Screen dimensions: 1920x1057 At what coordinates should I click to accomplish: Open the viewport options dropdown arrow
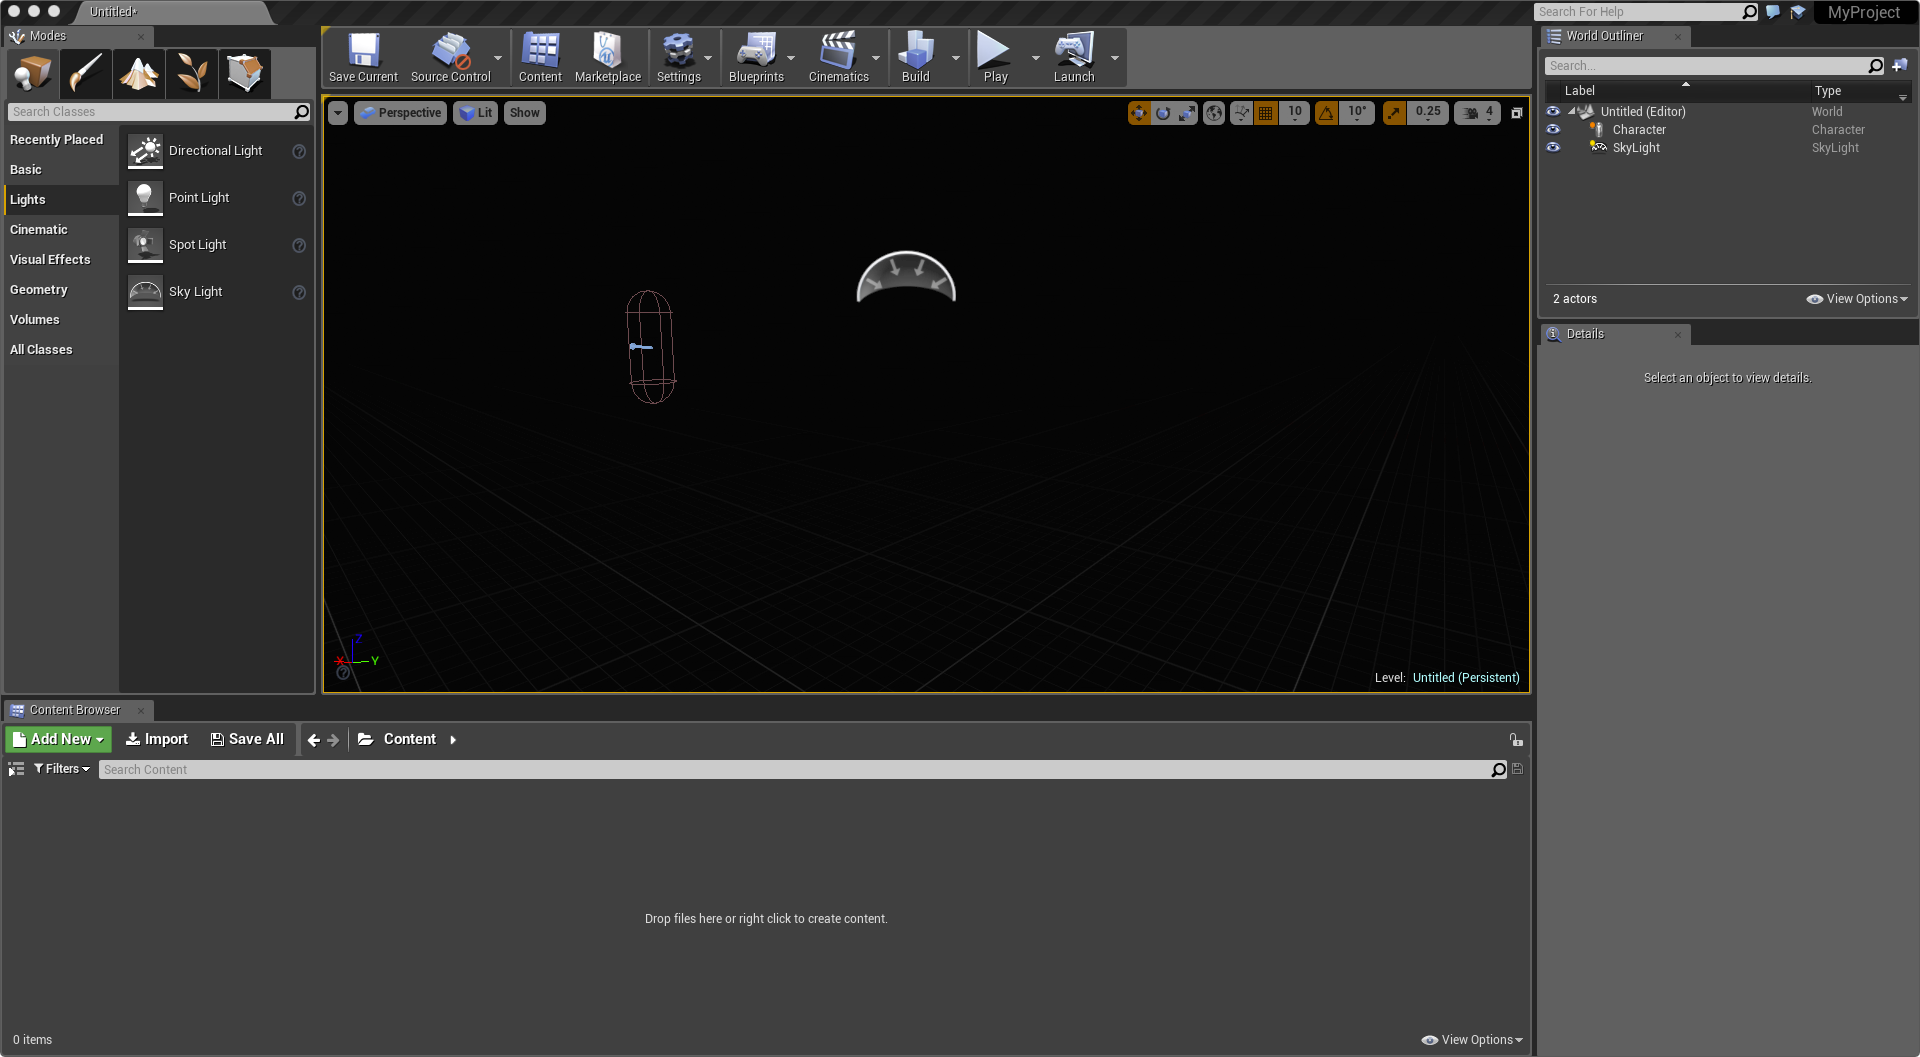(x=338, y=113)
